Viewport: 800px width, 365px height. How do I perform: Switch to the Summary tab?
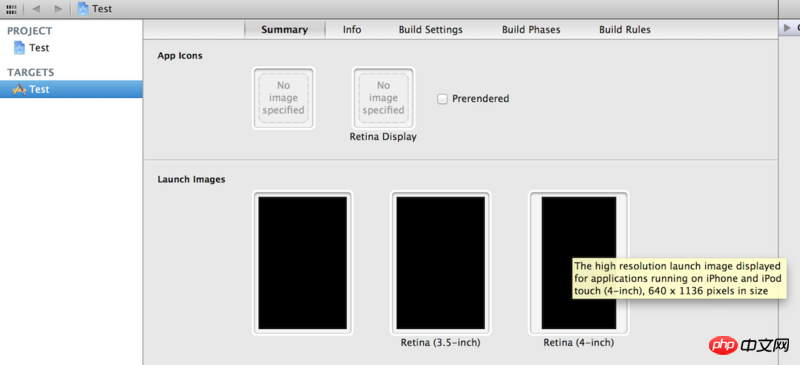pos(285,30)
